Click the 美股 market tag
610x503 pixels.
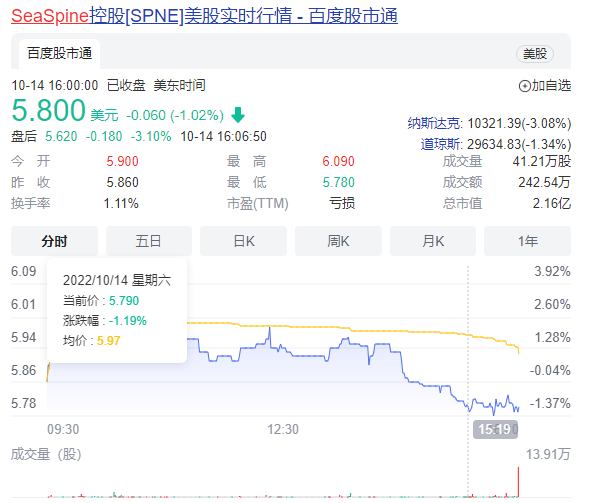click(535, 54)
